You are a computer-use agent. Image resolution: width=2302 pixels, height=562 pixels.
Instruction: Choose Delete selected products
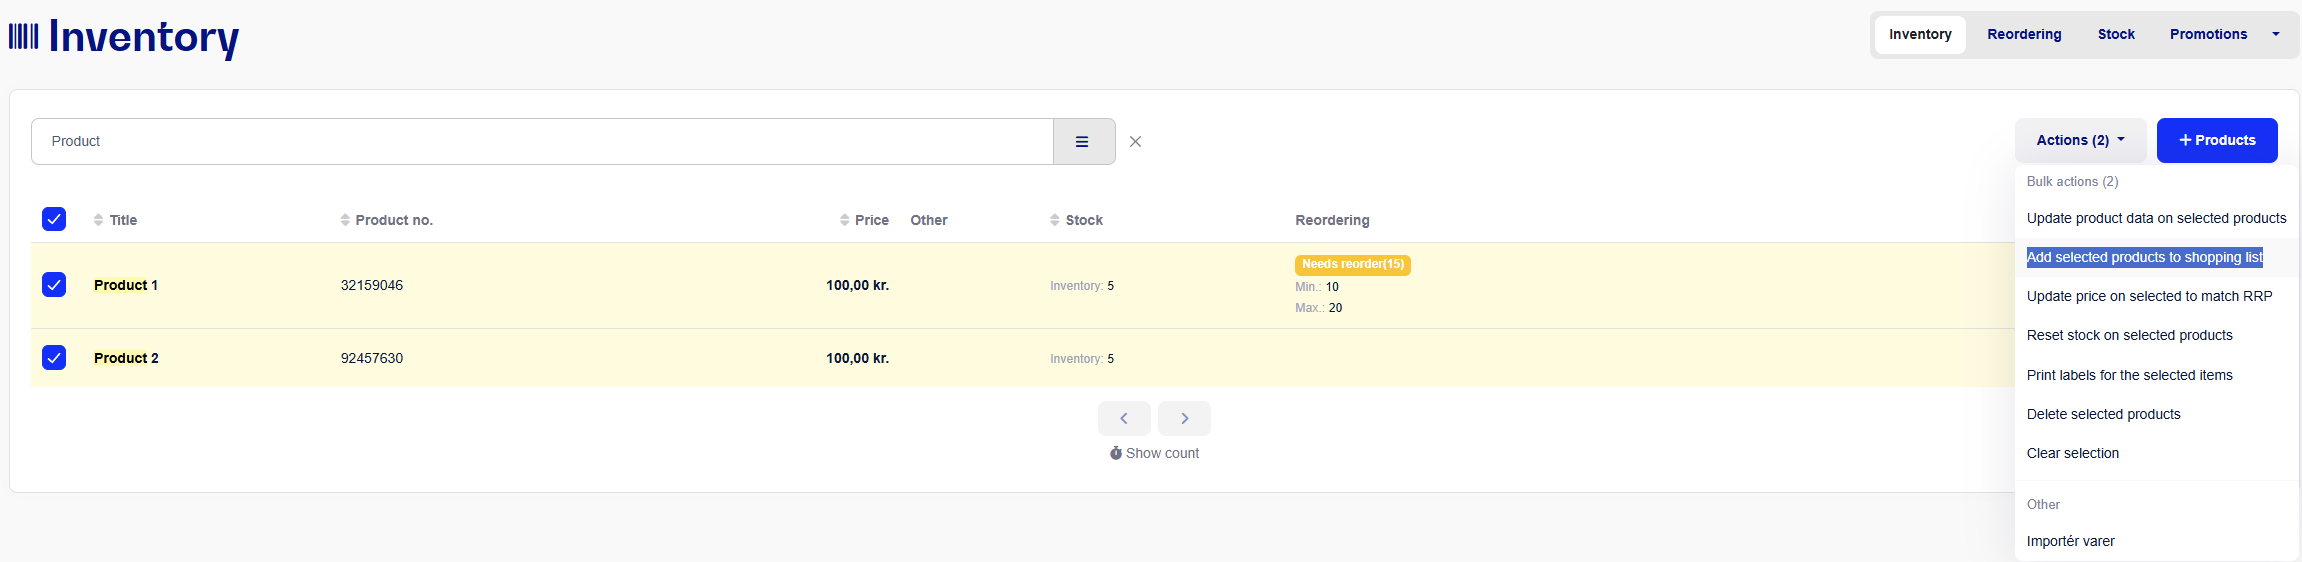click(x=2156, y=414)
